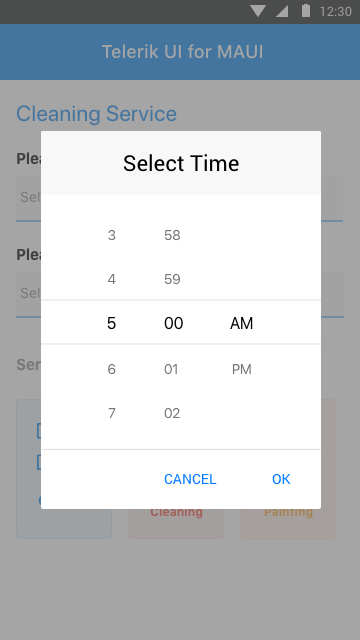Select AM in the period spinner
The height and width of the screenshot is (640, 360).
[242, 323]
